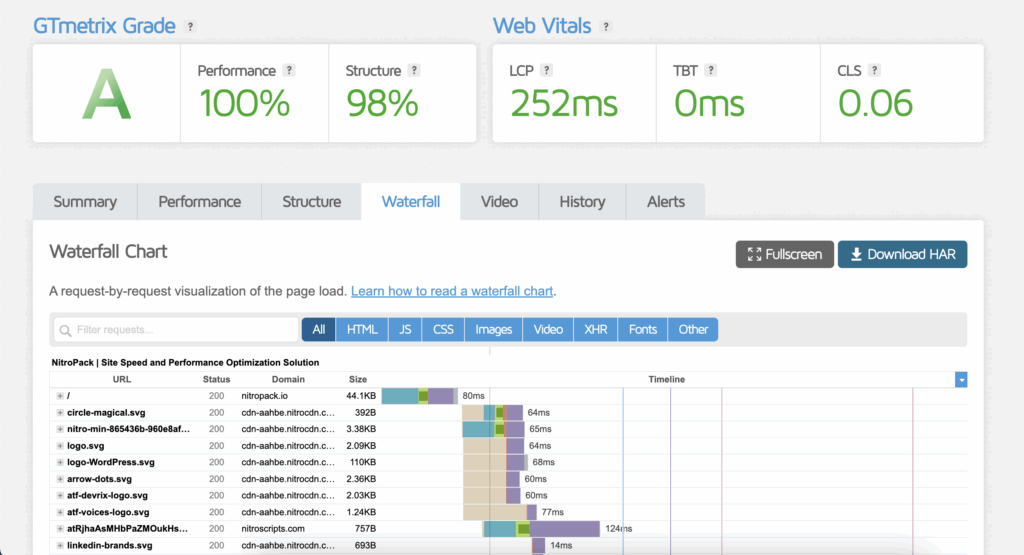Select the All requests filter
The width and height of the screenshot is (1024, 555).
tap(319, 330)
